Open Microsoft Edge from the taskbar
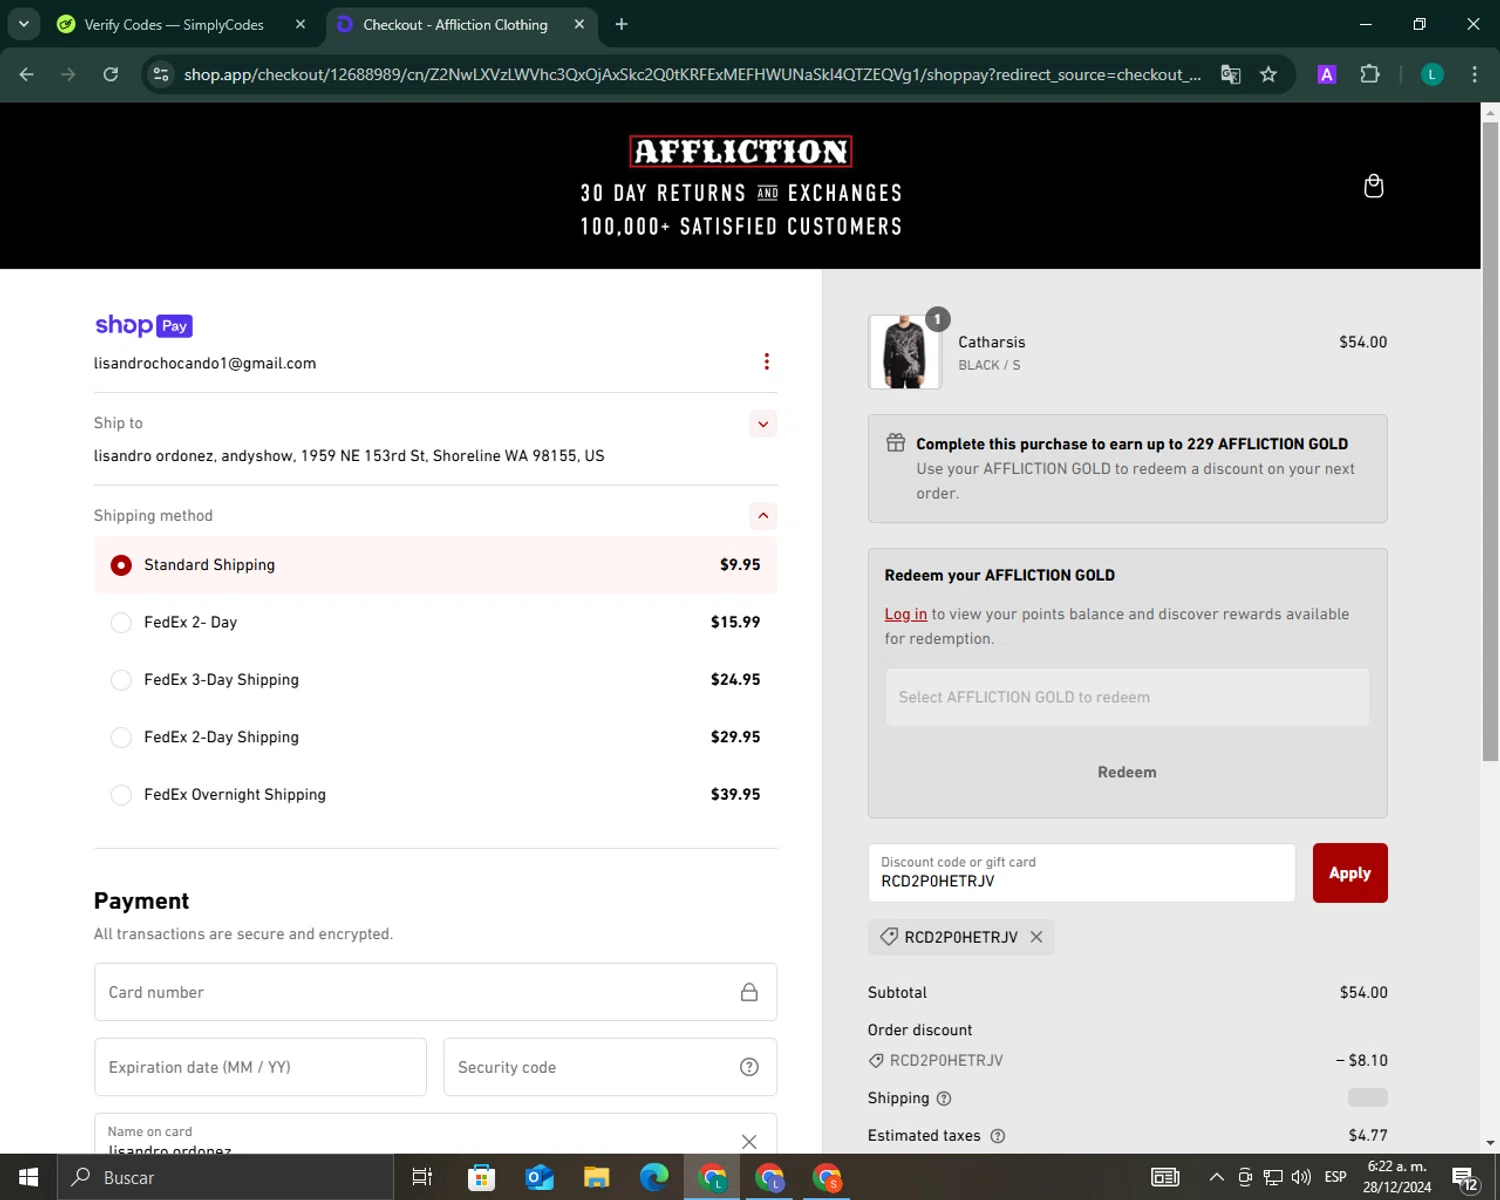Screen dimensions: 1500x1200 tap(654, 1177)
